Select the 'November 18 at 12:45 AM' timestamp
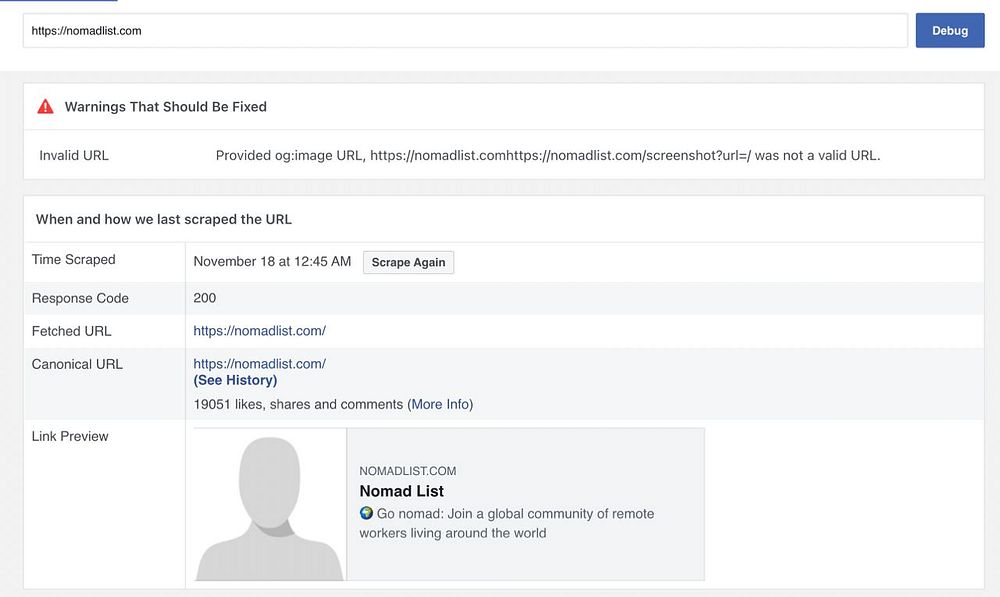 click(272, 262)
